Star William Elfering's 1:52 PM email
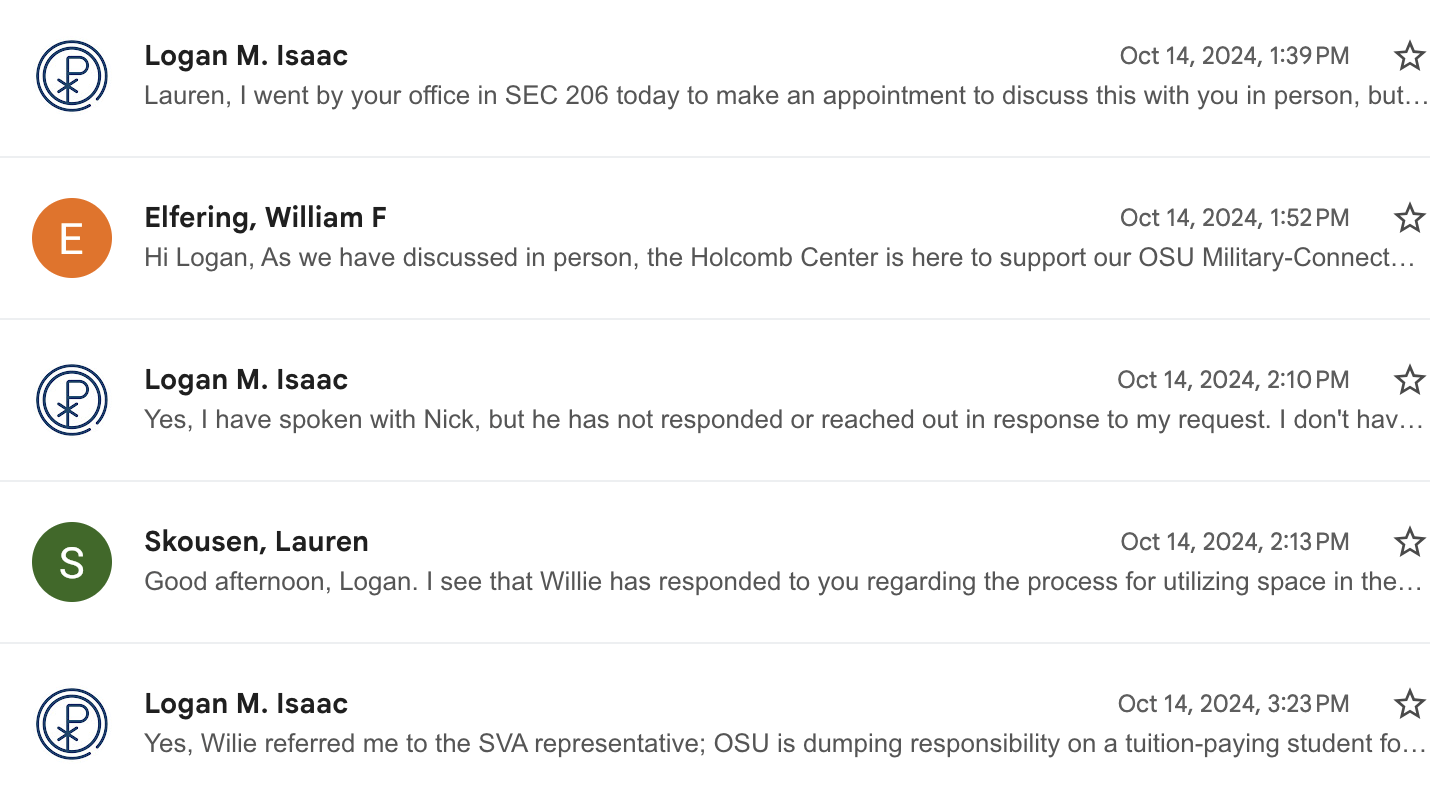The height and width of the screenshot is (804, 1452). (x=1409, y=218)
